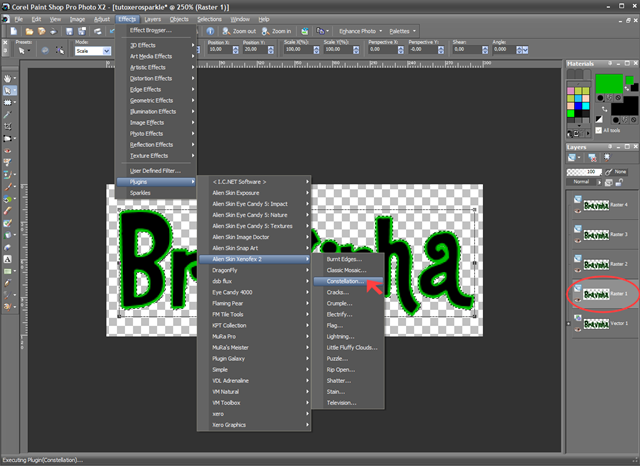Click the Open folder icon

click(29, 31)
